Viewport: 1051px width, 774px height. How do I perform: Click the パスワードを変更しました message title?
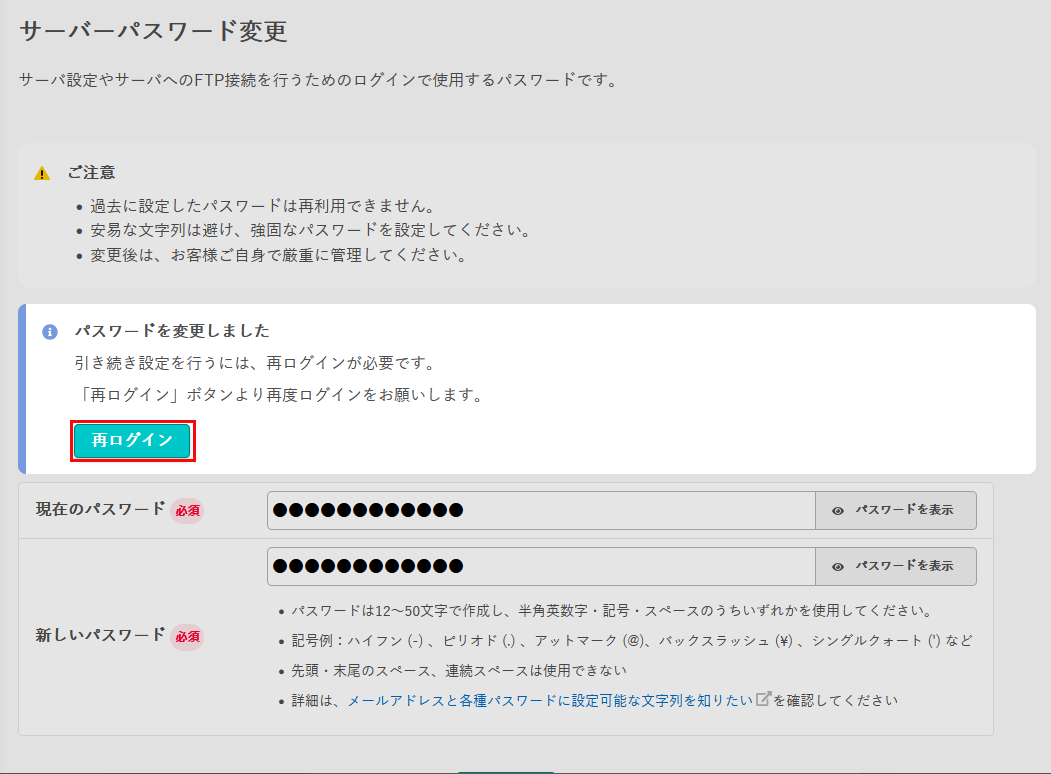(x=172, y=331)
